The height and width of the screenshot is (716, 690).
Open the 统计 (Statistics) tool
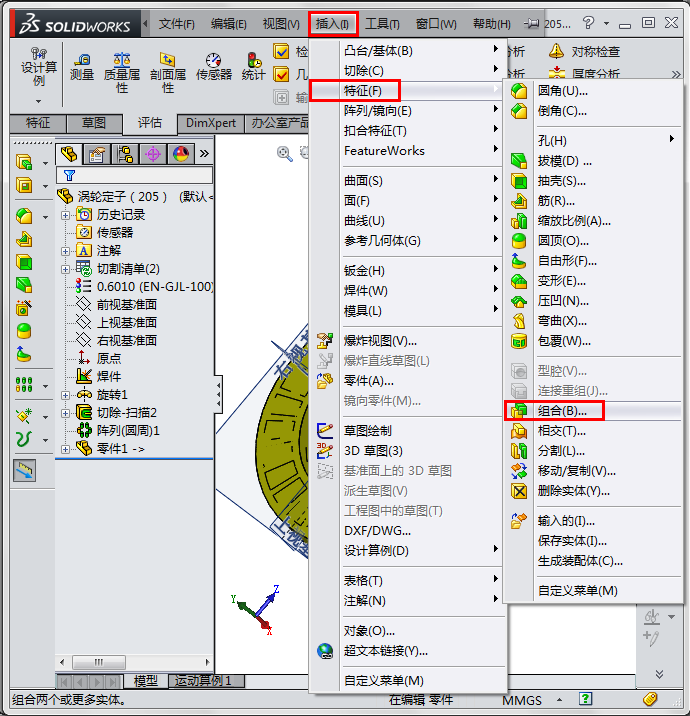click(x=254, y=66)
